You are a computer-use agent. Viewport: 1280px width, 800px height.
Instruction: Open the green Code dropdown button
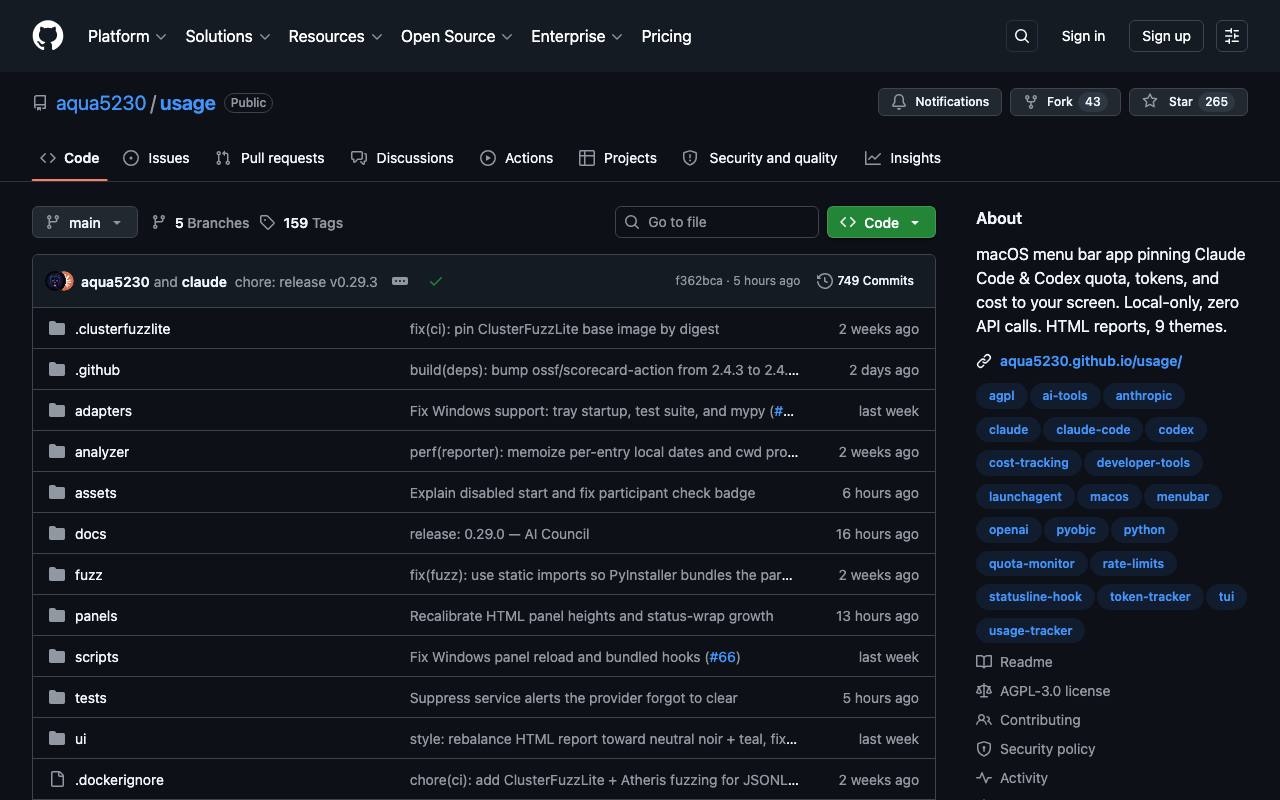[x=881, y=222]
